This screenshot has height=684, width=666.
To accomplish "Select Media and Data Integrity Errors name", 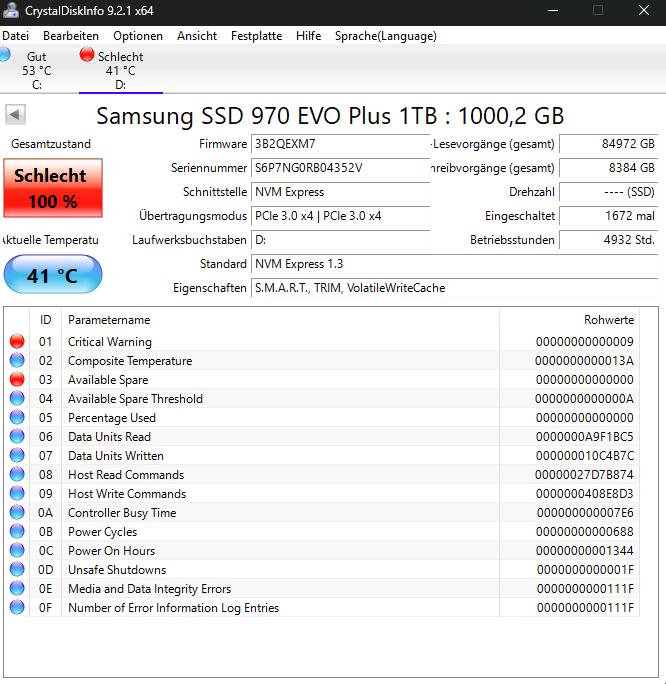I will [x=150, y=589].
